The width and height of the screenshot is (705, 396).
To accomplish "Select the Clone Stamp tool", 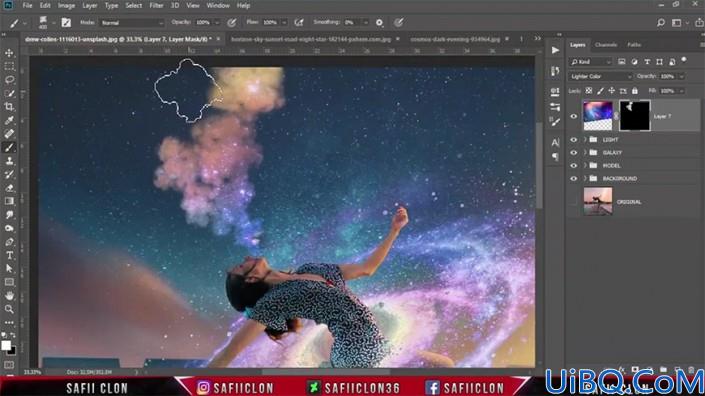I will click(9, 161).
